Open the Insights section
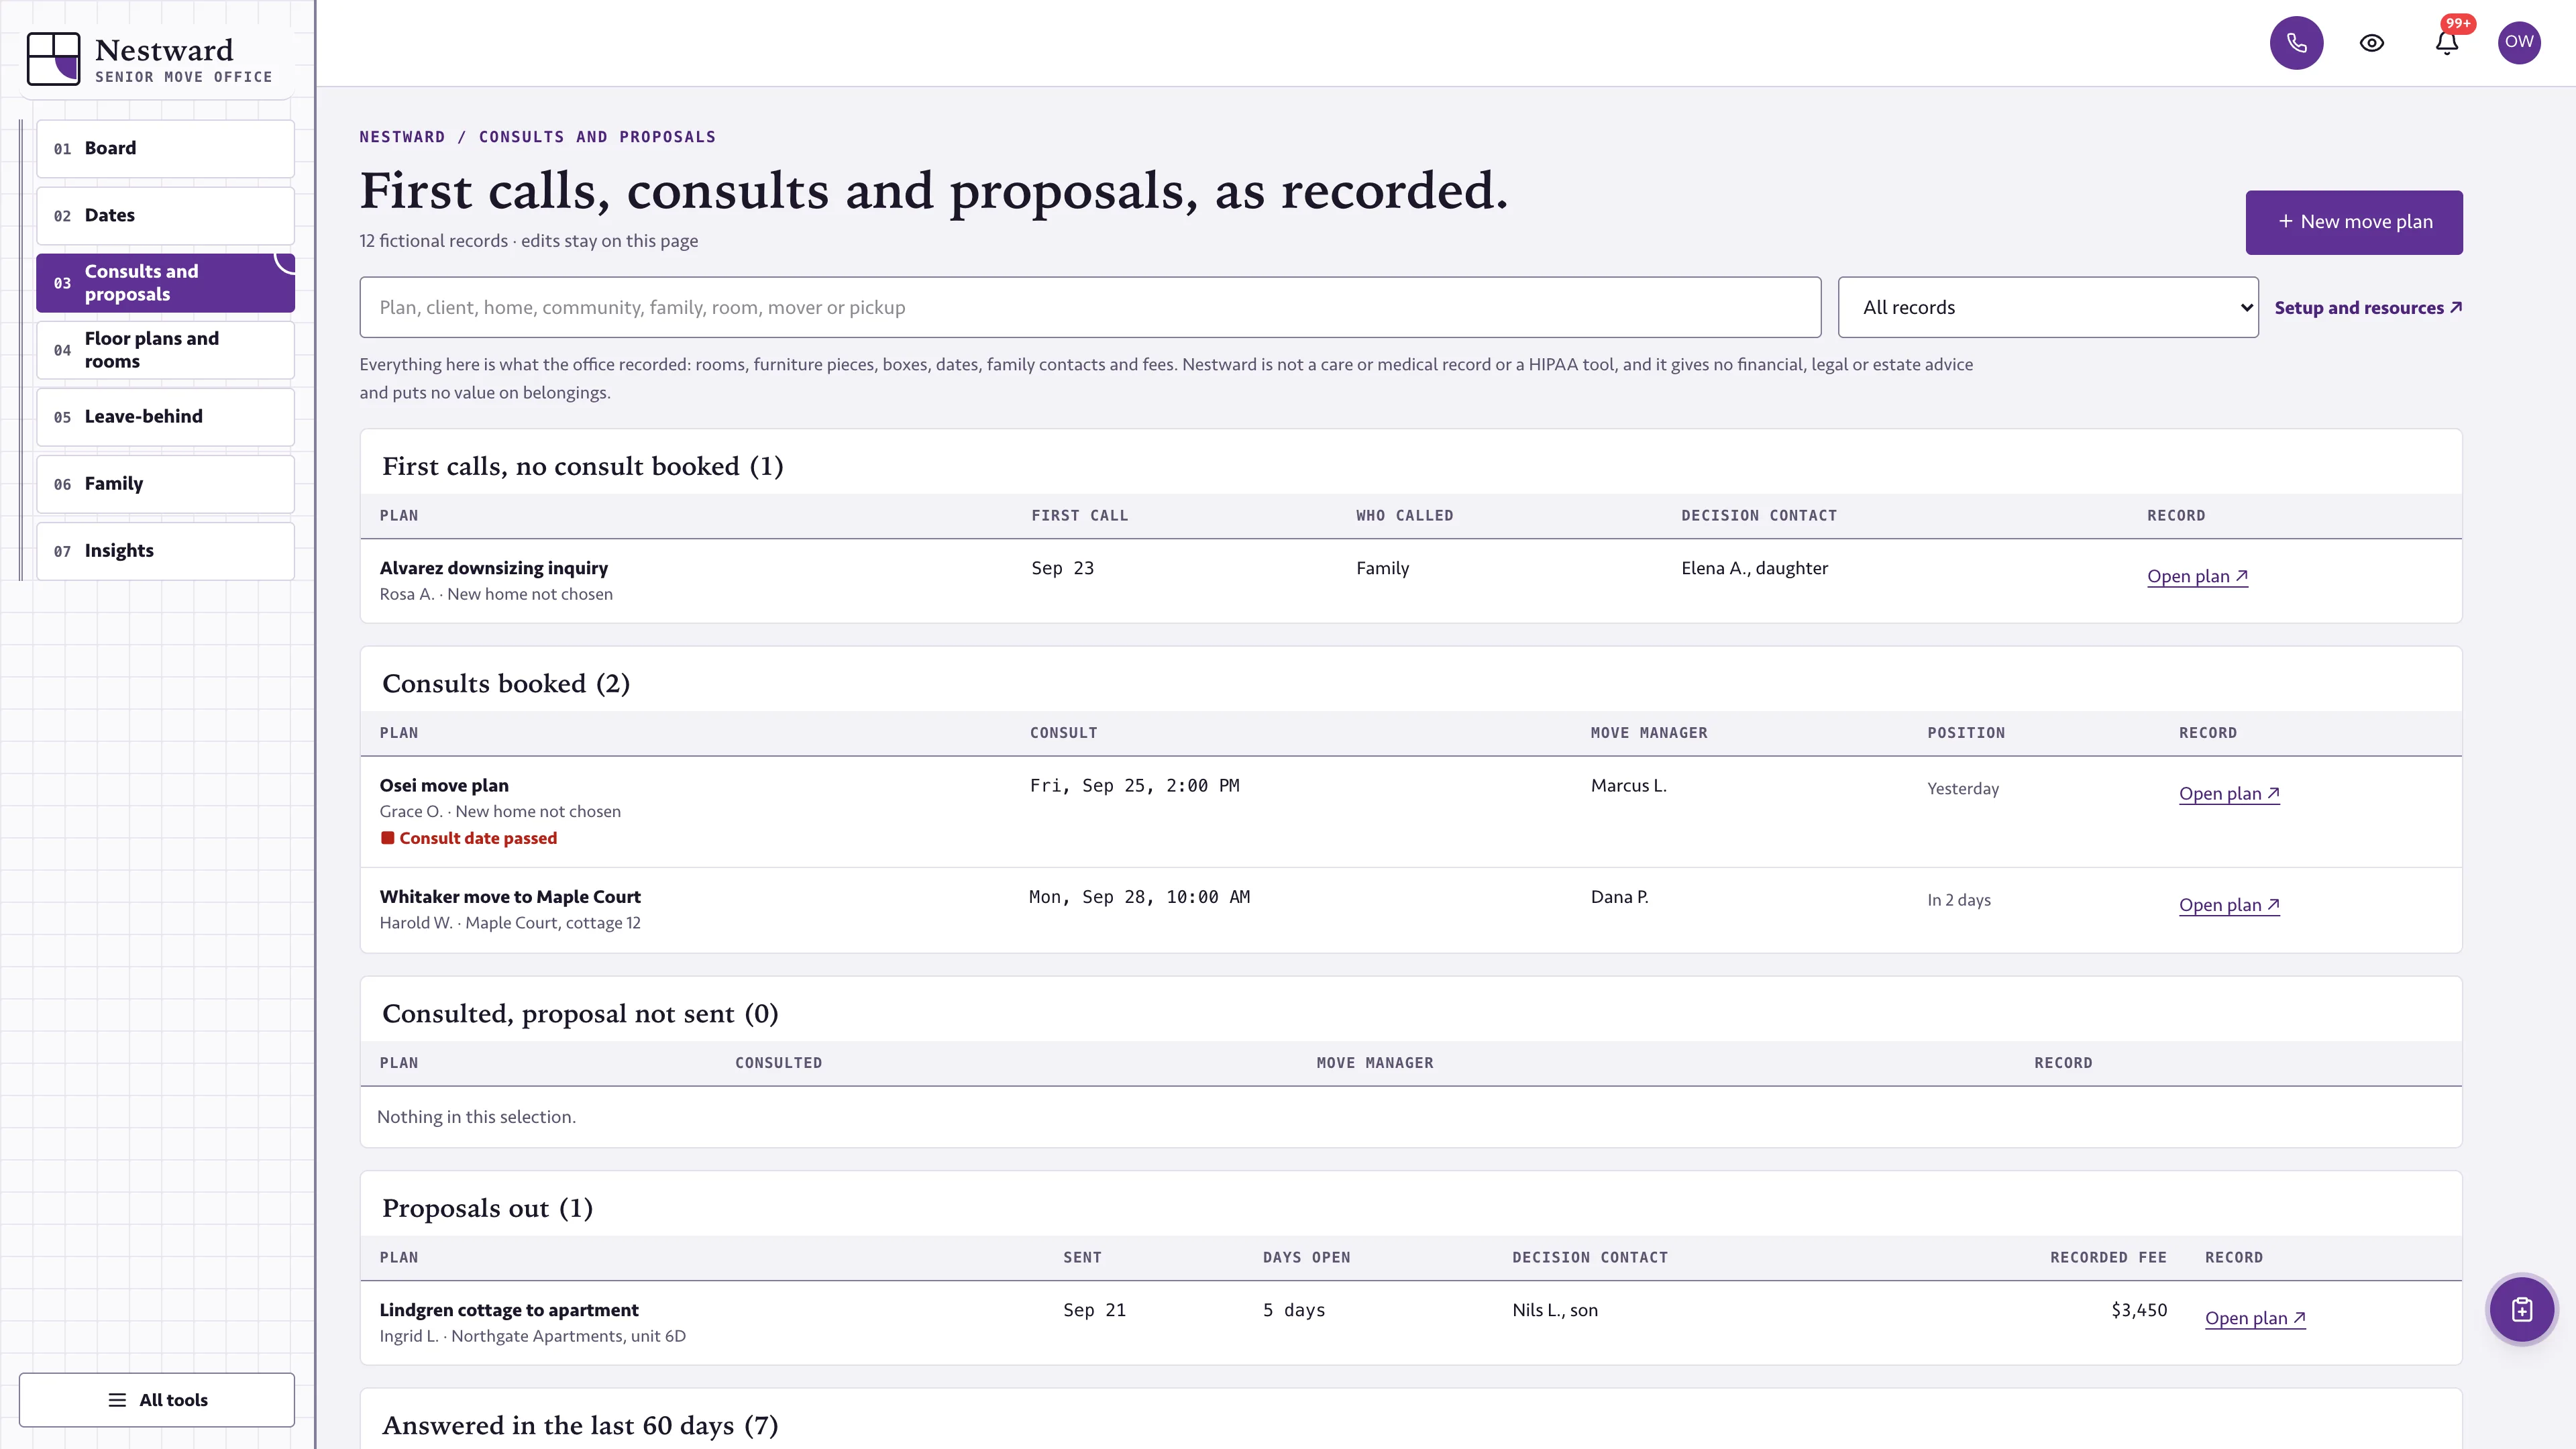Screen dimensions: 2576x1449 click(x=166, y=551)
